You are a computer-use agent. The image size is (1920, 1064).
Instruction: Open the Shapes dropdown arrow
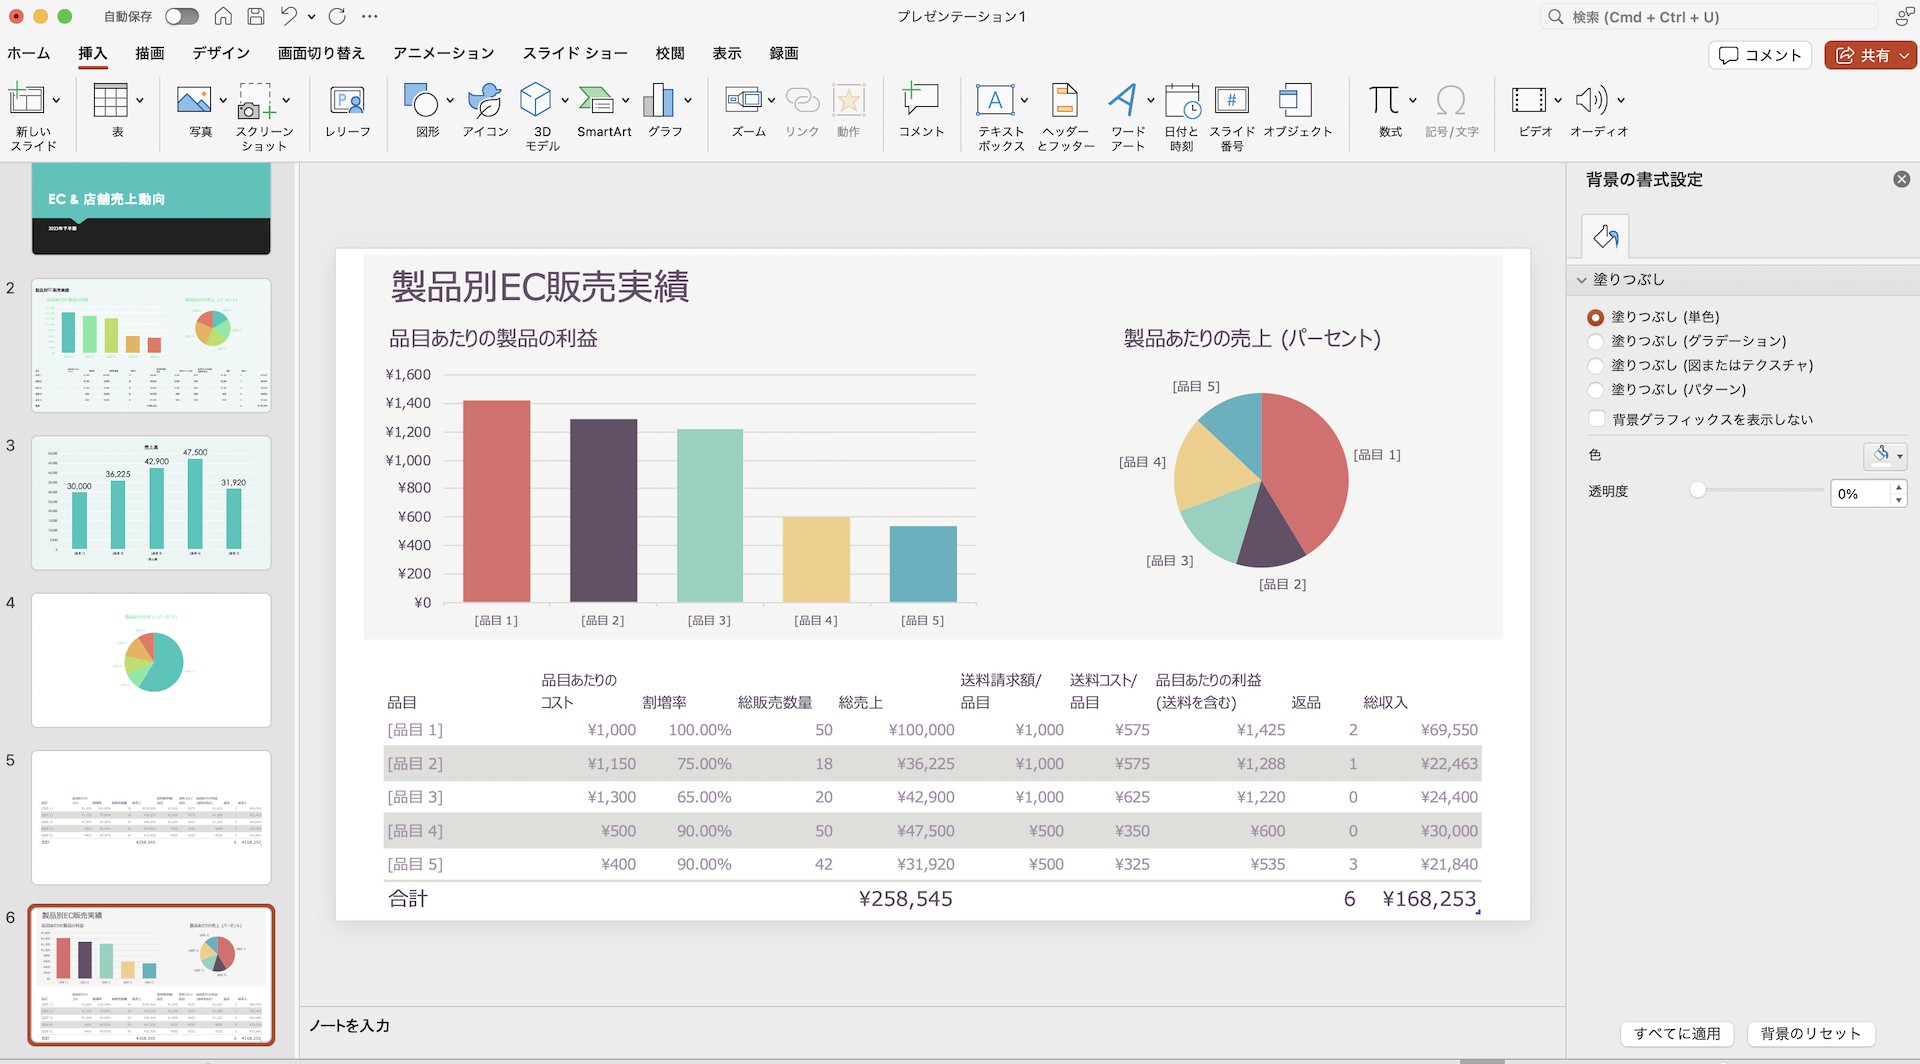[x=450, y=100]
